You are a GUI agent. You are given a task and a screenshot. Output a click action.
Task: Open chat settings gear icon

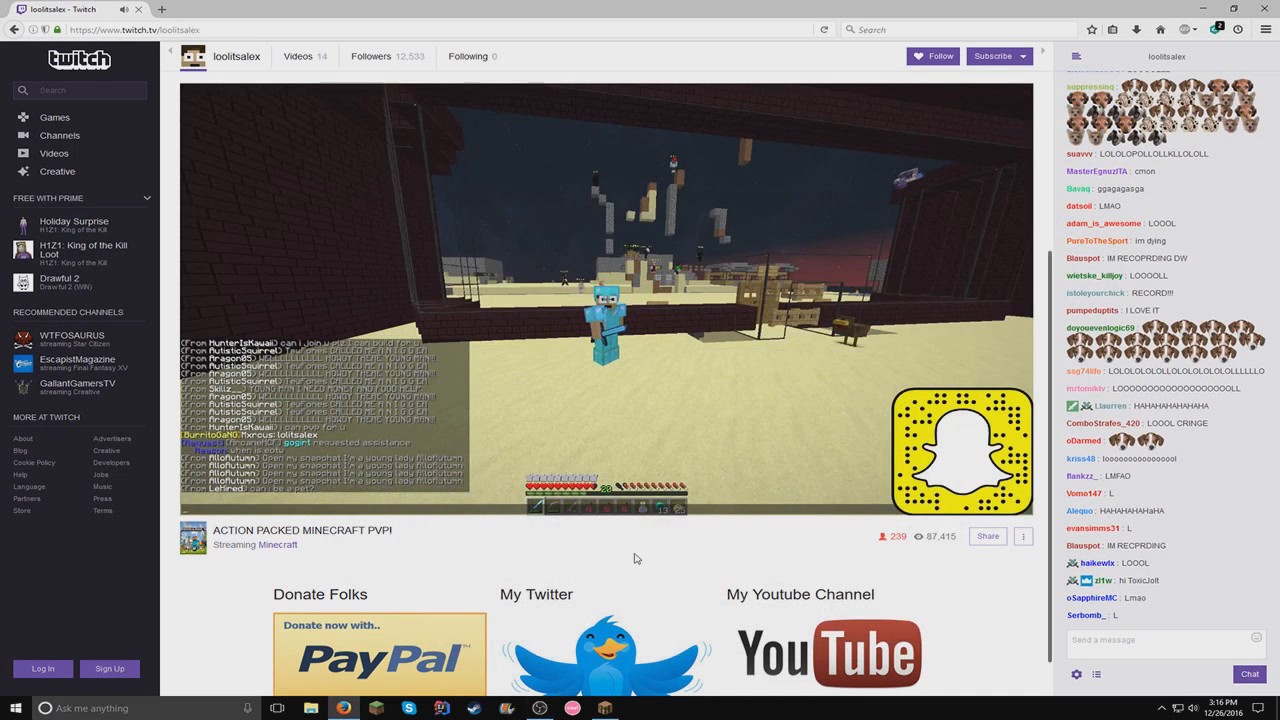[1076, 674]
